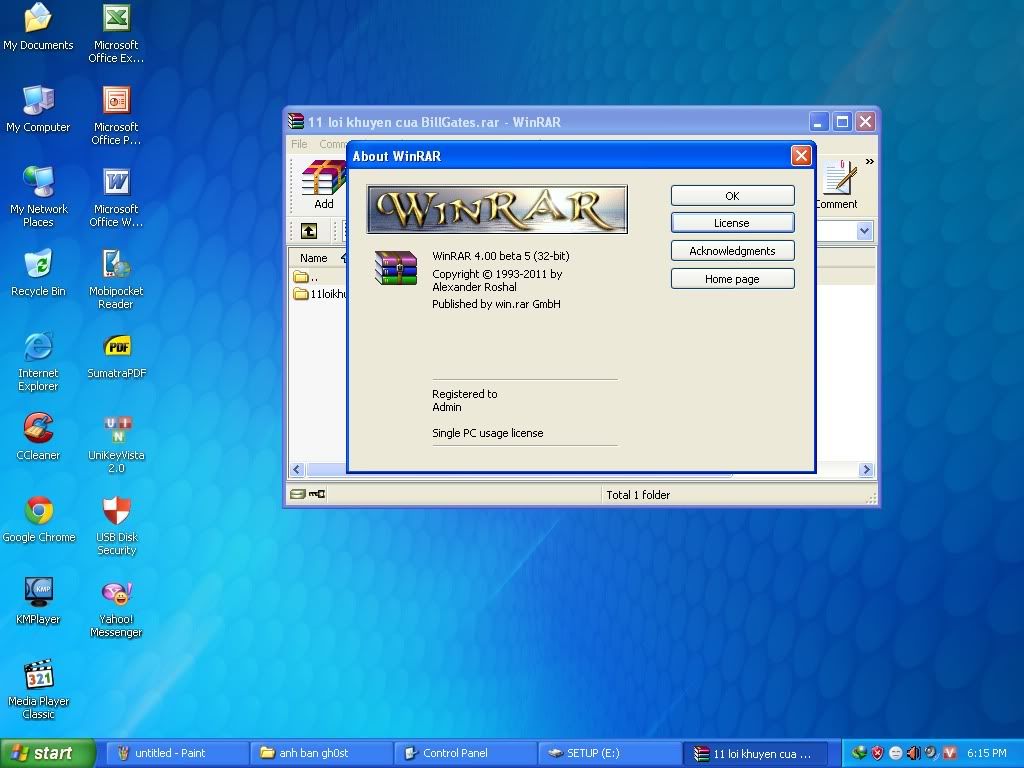Click the red security shield tray icon

coord(877,753)
